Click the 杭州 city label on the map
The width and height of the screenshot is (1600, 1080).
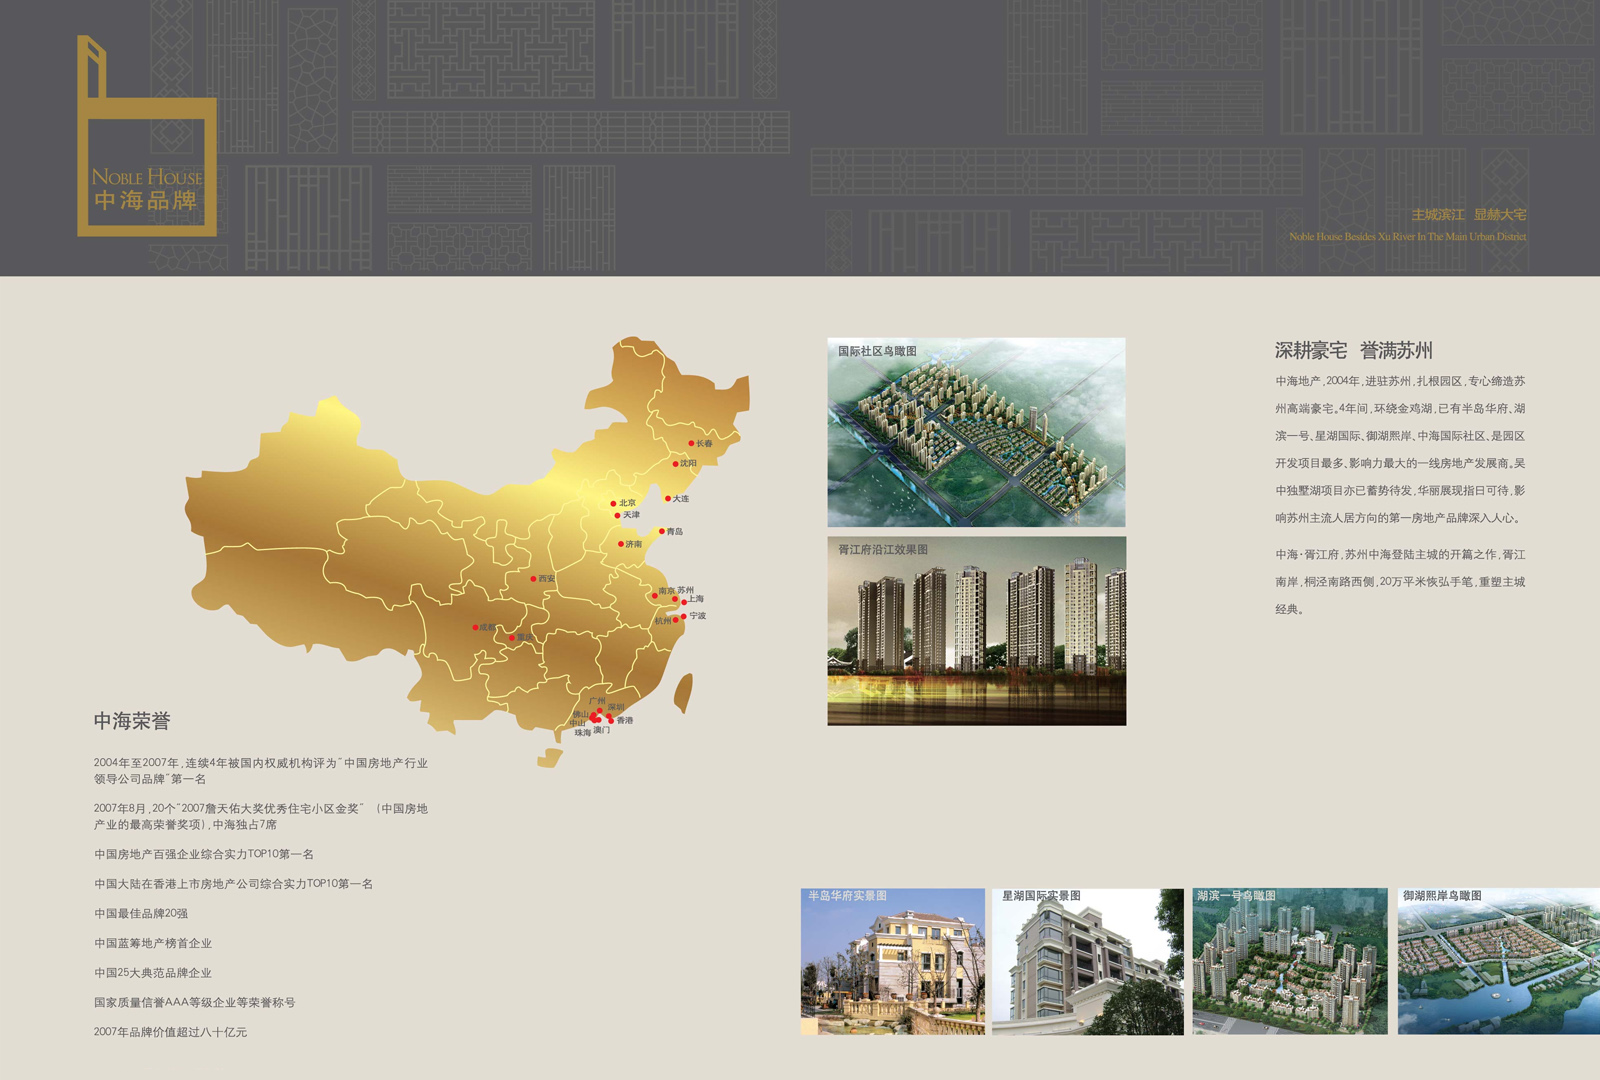coord(663,621)
